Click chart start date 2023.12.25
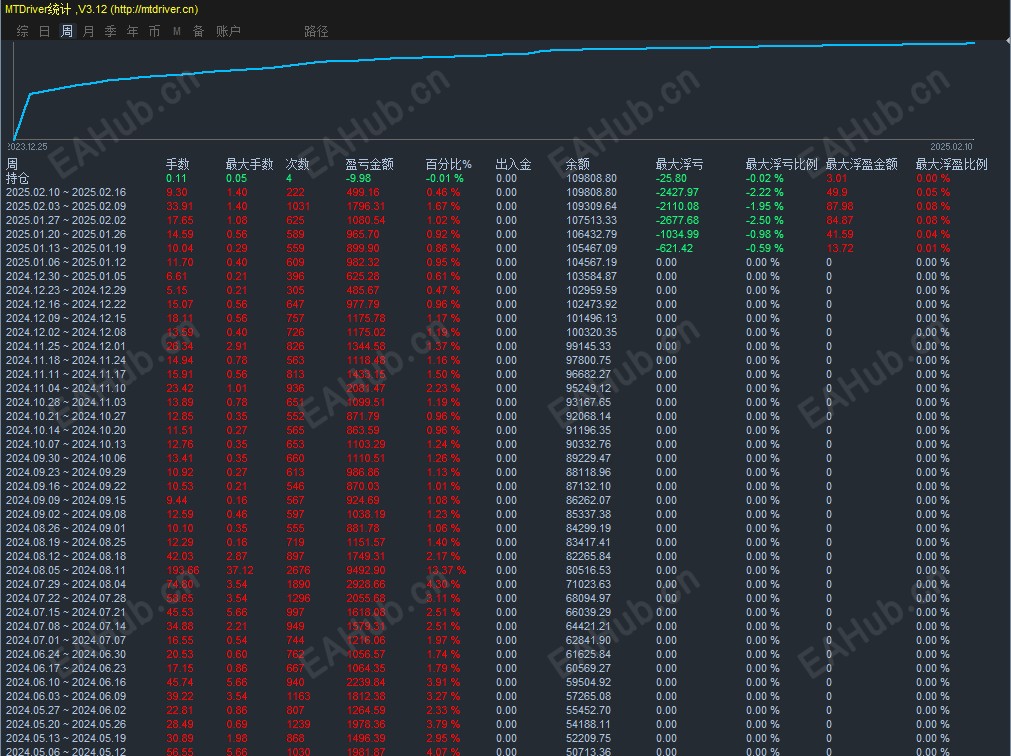 pos(28,147)
